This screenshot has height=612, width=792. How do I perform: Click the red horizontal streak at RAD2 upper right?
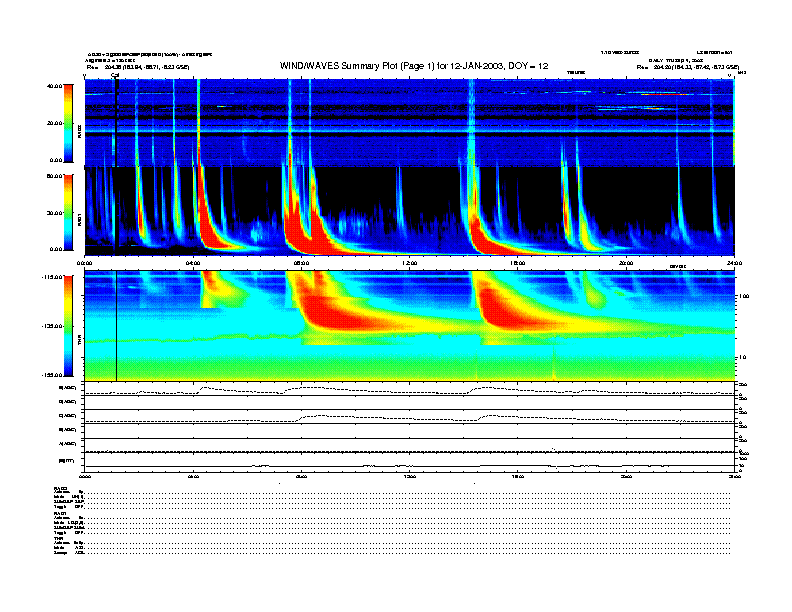pos(664,94)
